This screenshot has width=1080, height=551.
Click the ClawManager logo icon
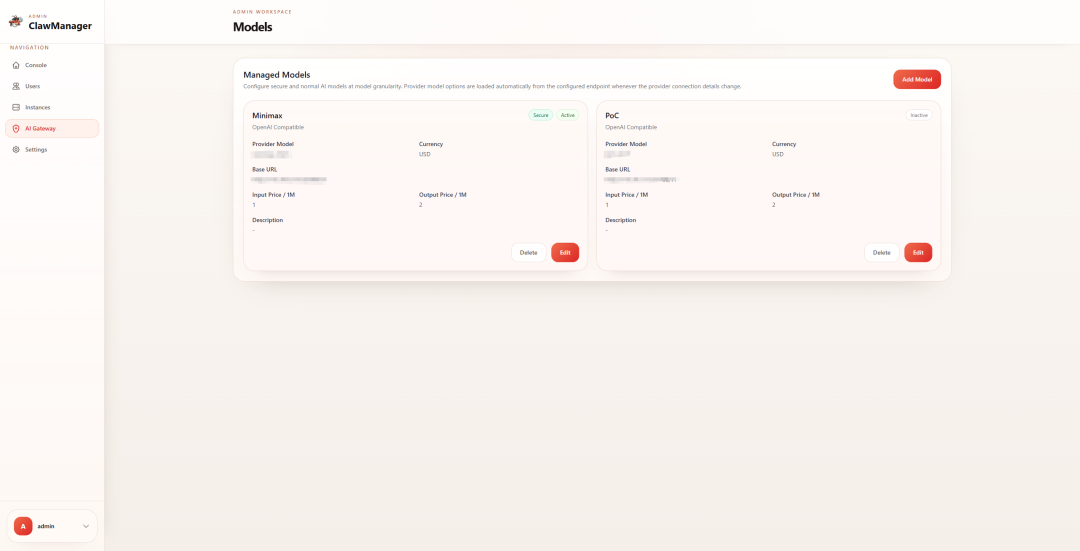click(x=16, y=21)
